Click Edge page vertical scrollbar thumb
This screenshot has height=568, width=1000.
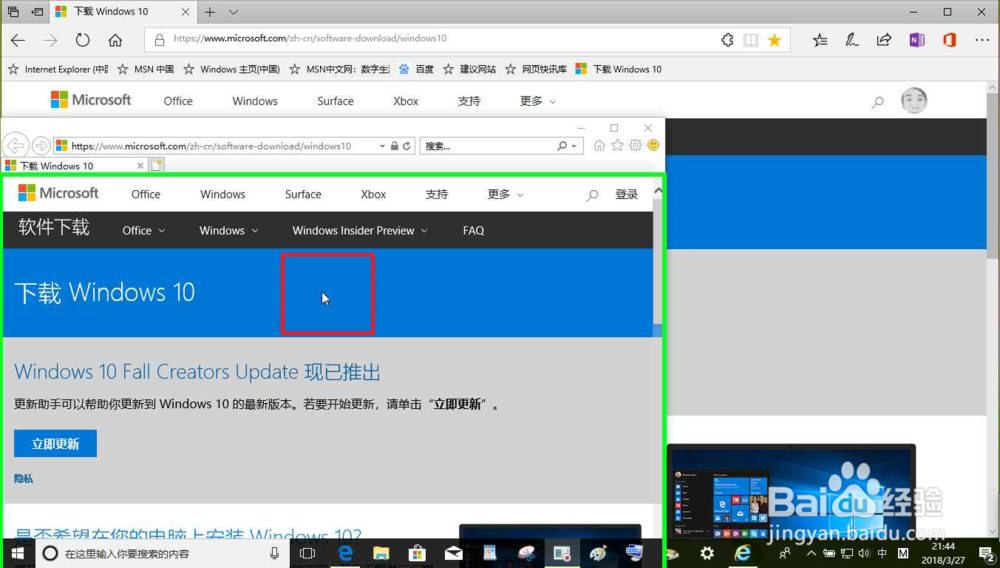point(993,175)
